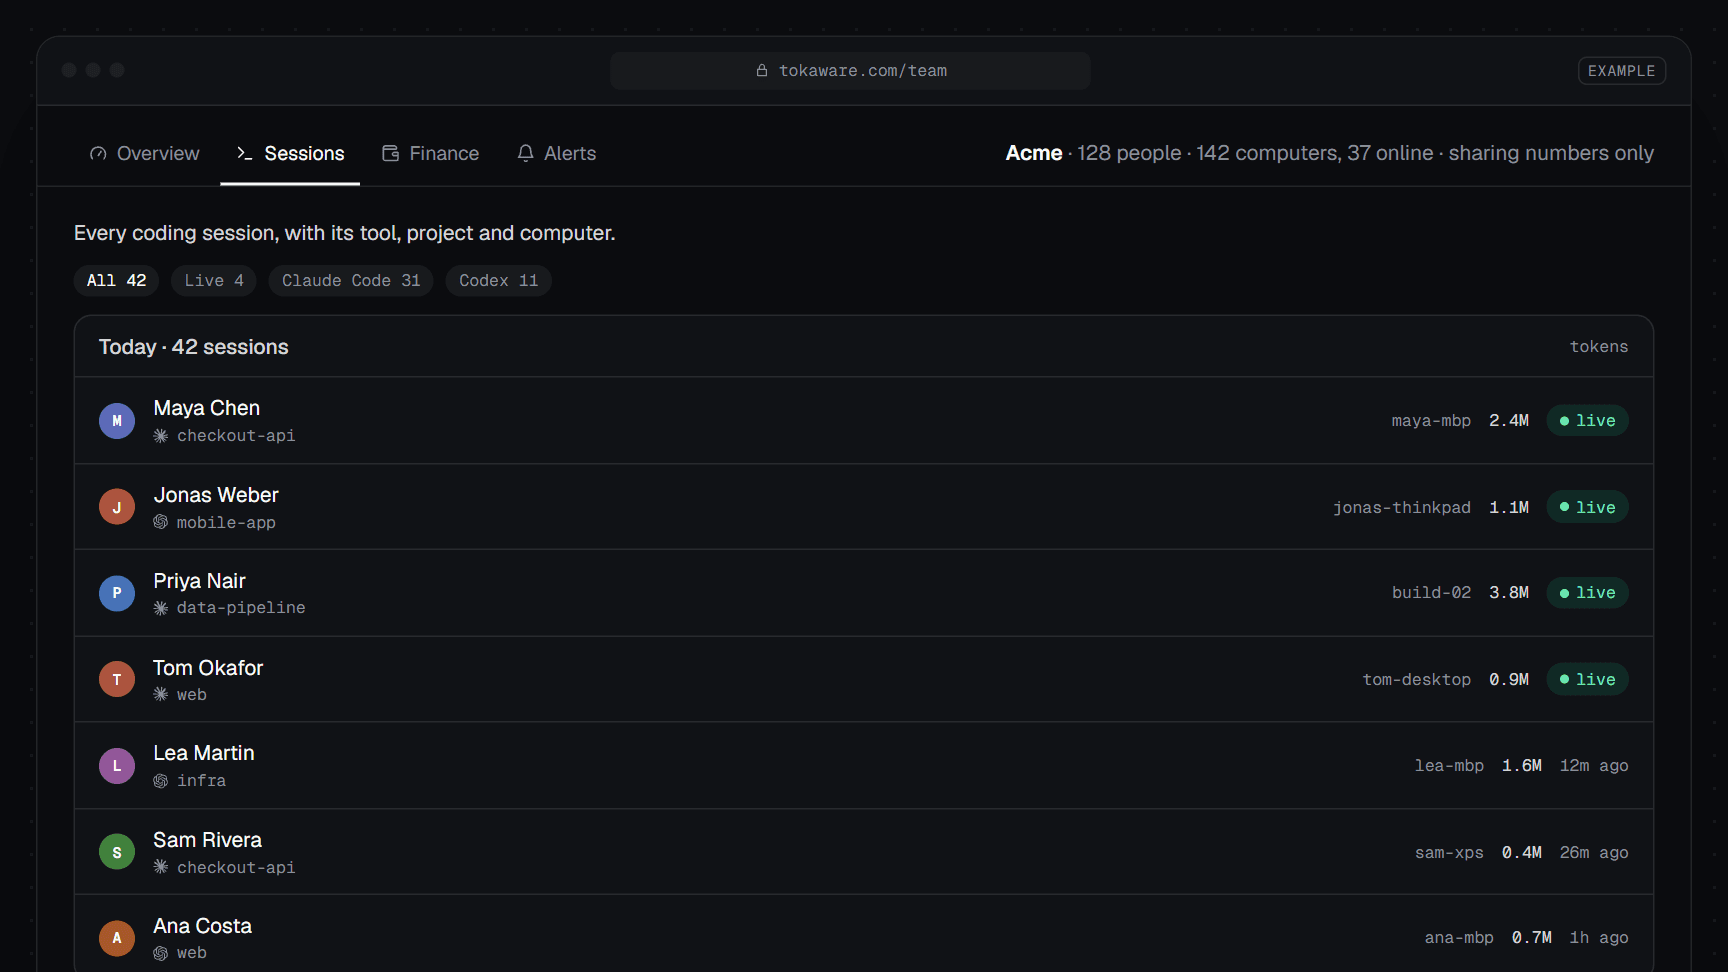The image size is (1728, 972).
Task: Click the 3.8M token count
Action: (x=1509, y=593)
